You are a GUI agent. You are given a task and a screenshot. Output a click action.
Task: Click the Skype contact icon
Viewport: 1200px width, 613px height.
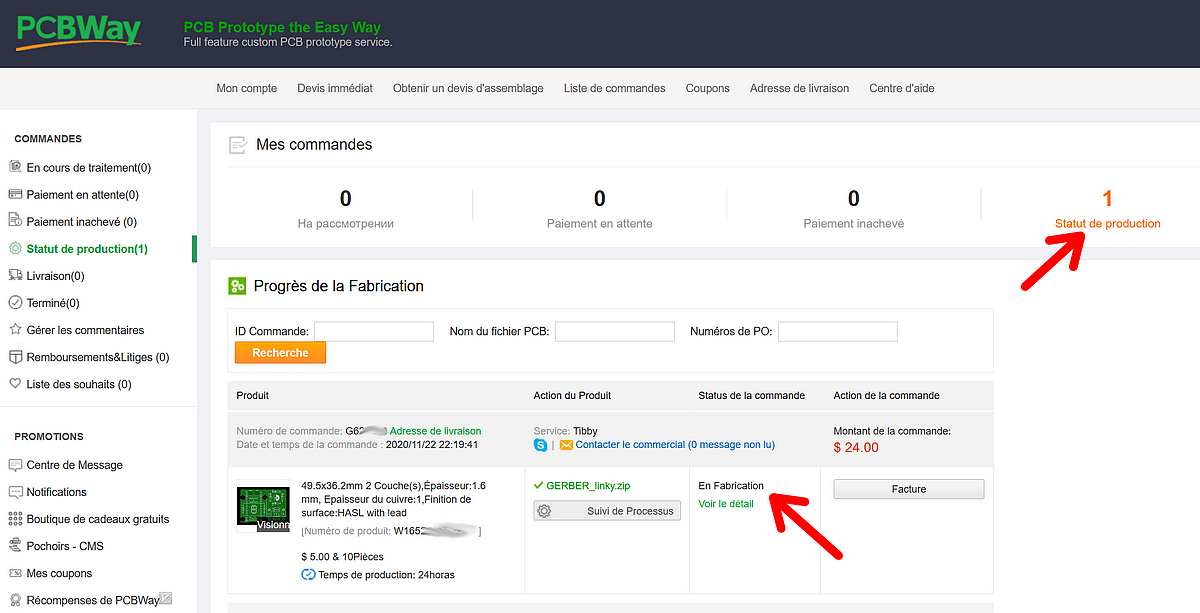[541, 444]
